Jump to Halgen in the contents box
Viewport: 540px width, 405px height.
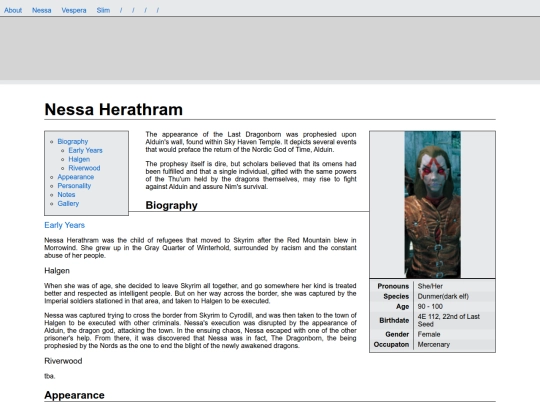79,159
